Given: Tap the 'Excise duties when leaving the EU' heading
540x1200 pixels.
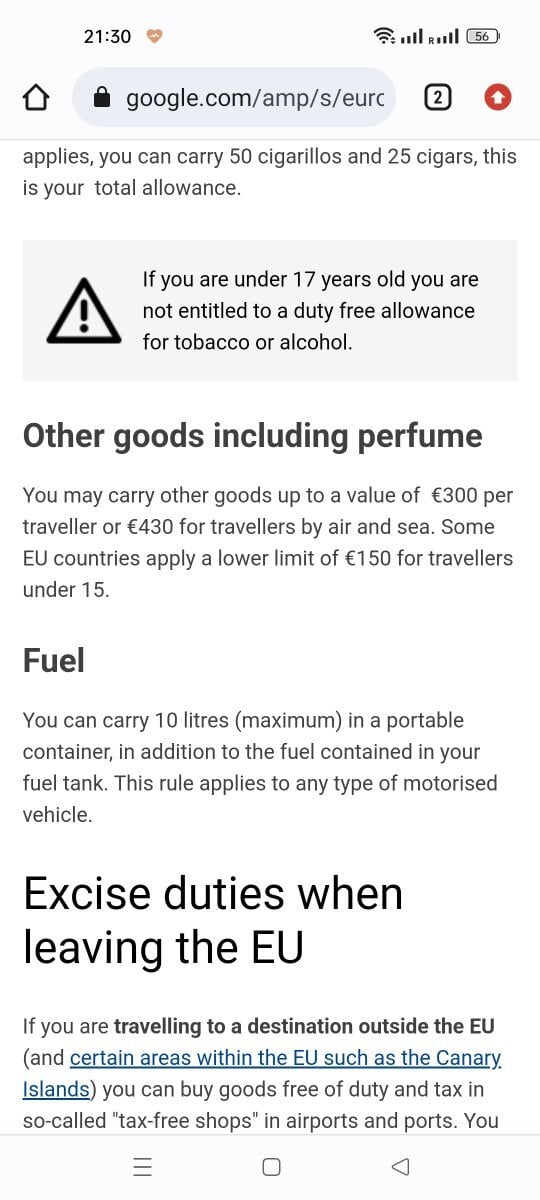Looking at the screenshot, I should pyautogui.click(x=213, y=919).
